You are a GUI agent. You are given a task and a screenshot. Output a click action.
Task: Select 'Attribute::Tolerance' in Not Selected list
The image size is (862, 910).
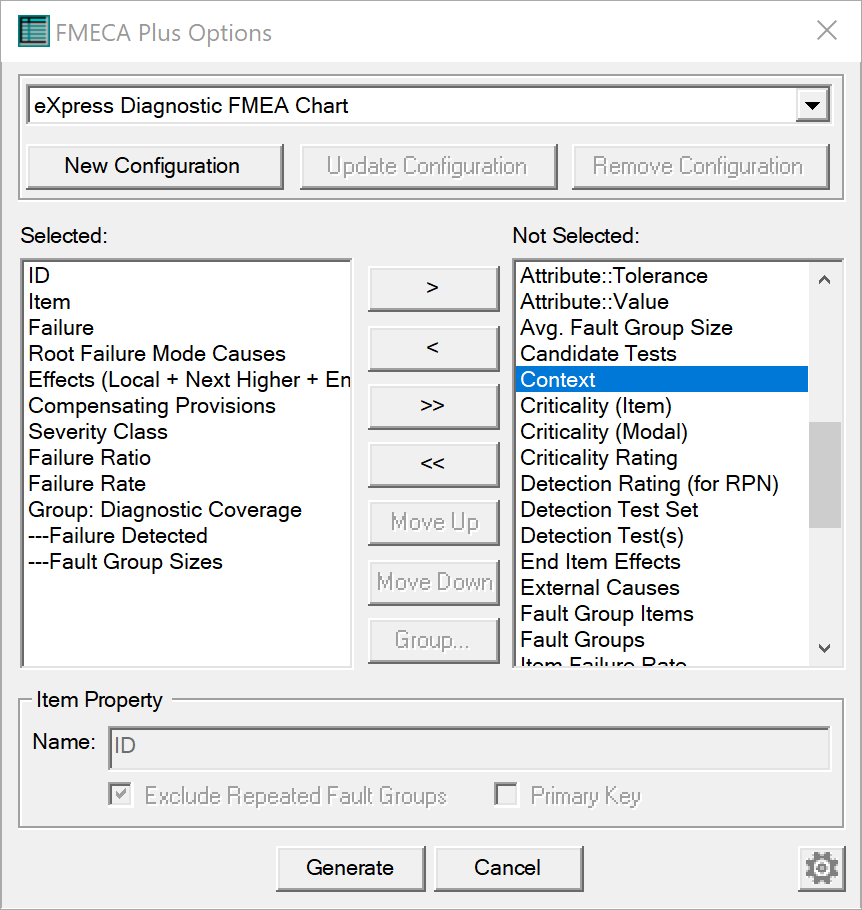tap(662, 276)
